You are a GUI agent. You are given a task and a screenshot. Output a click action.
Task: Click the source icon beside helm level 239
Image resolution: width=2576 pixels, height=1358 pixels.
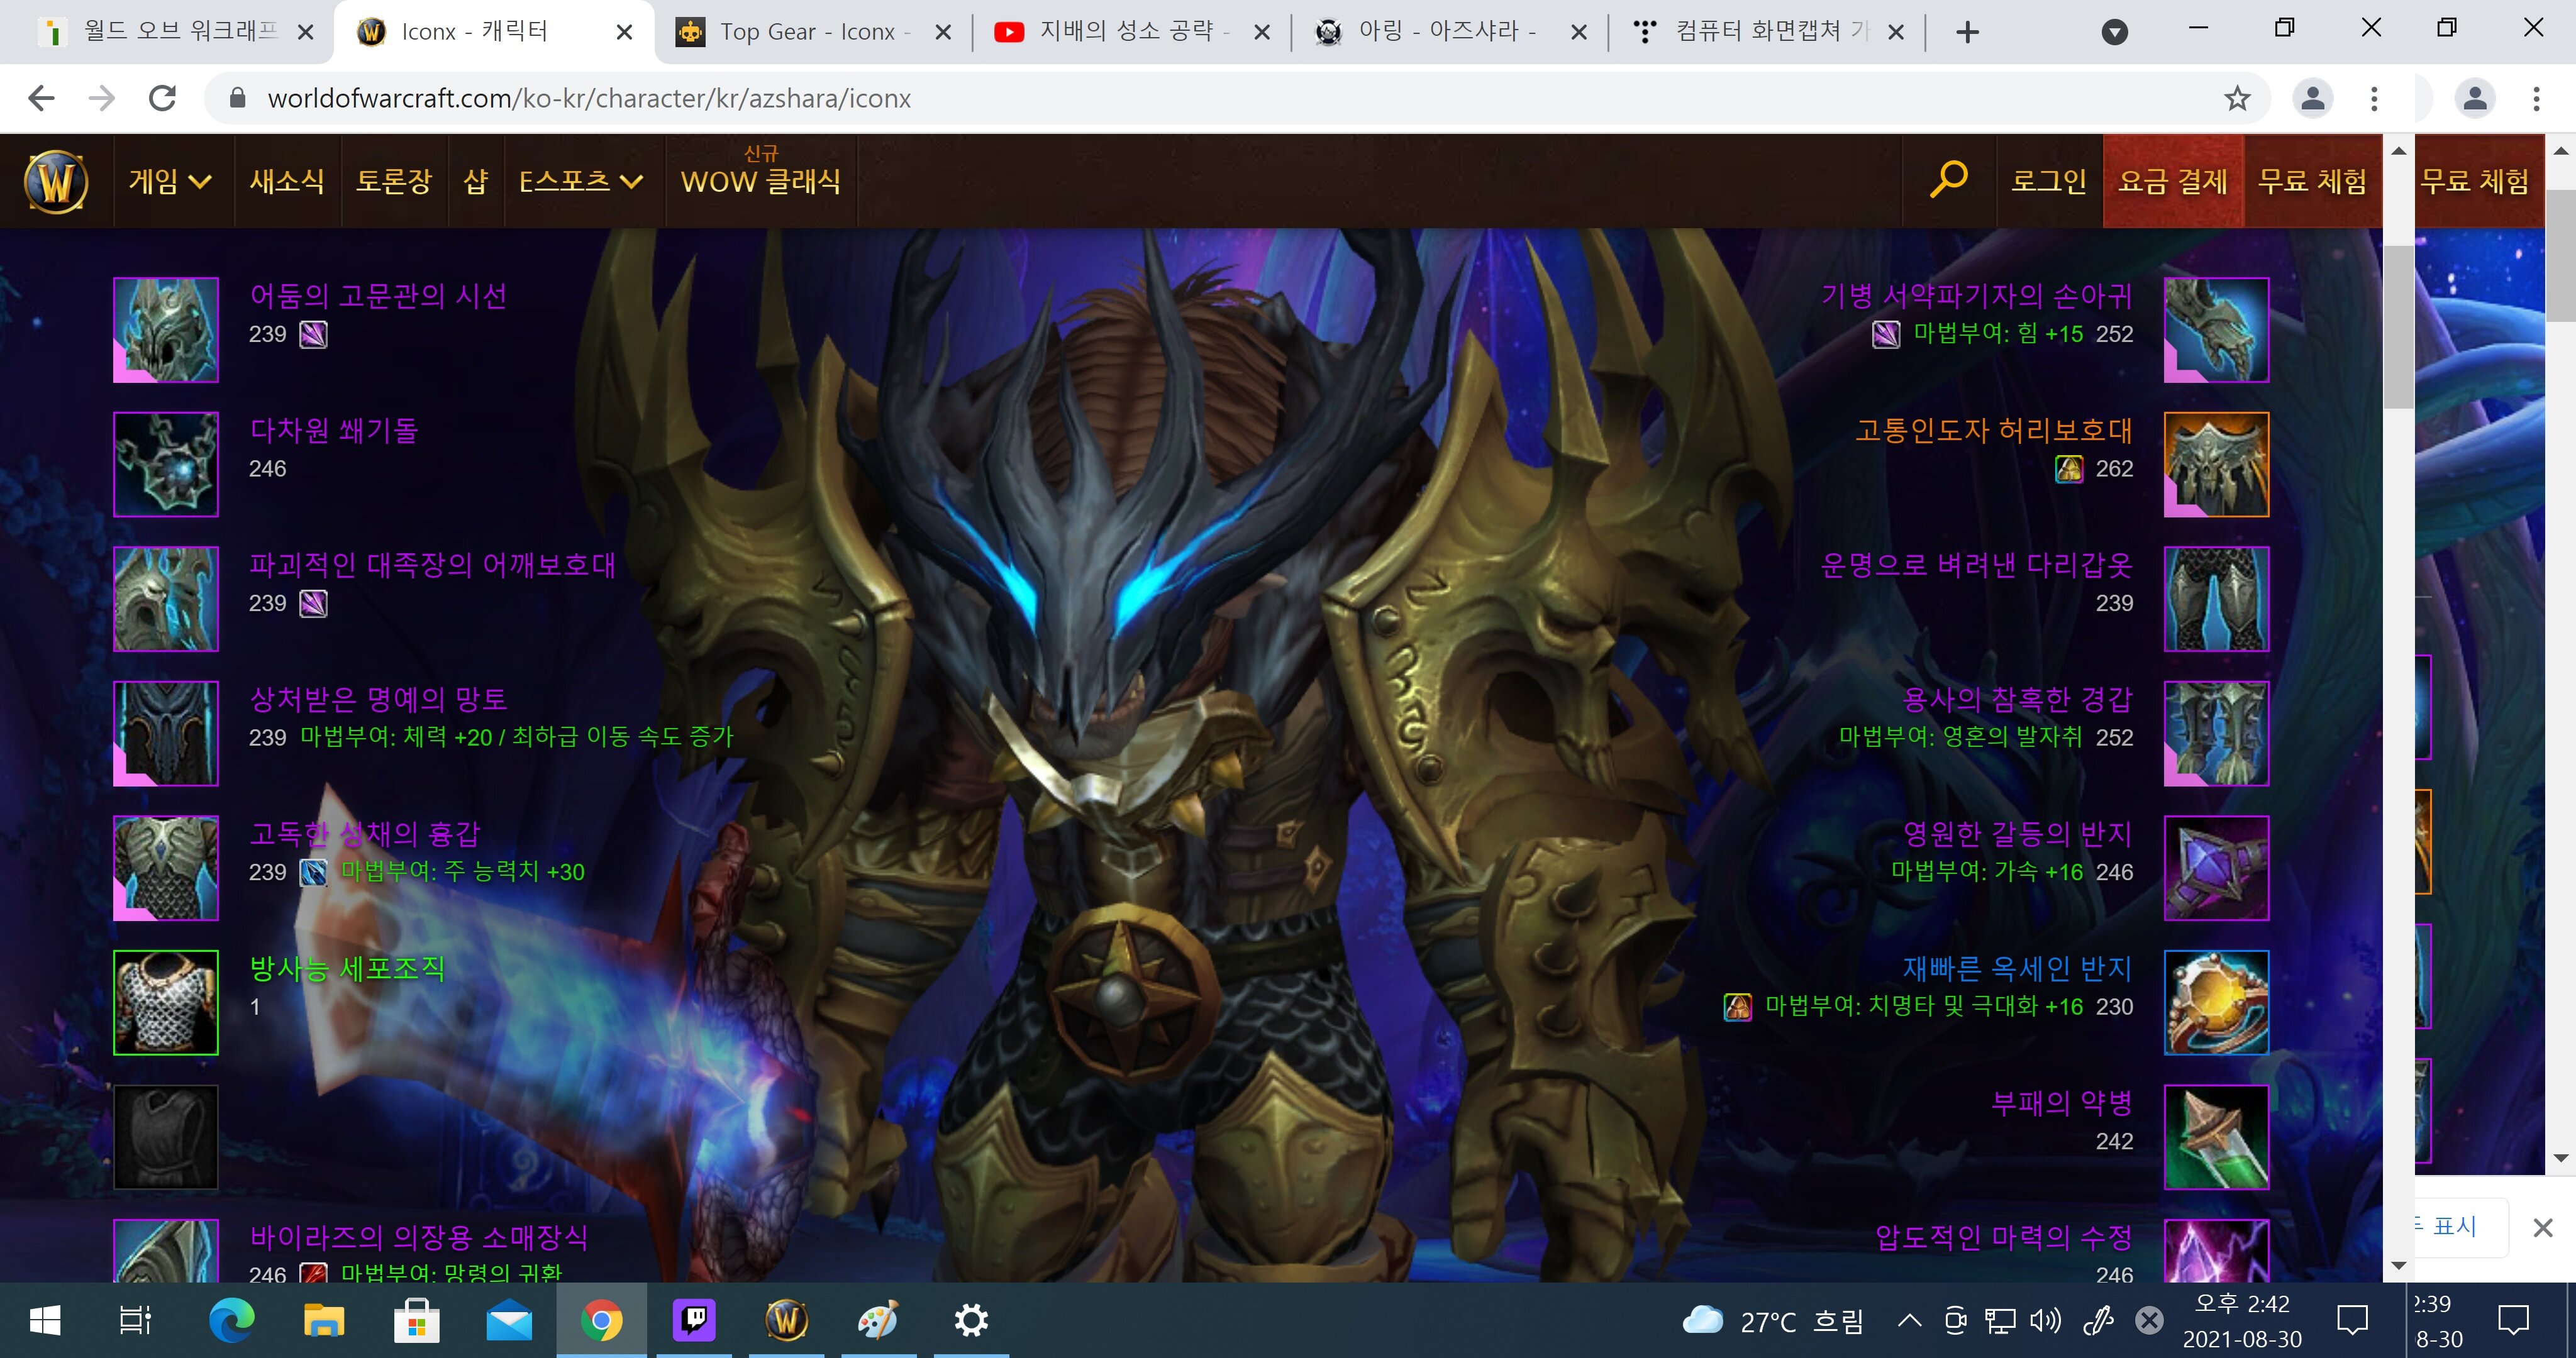point(313,334)
